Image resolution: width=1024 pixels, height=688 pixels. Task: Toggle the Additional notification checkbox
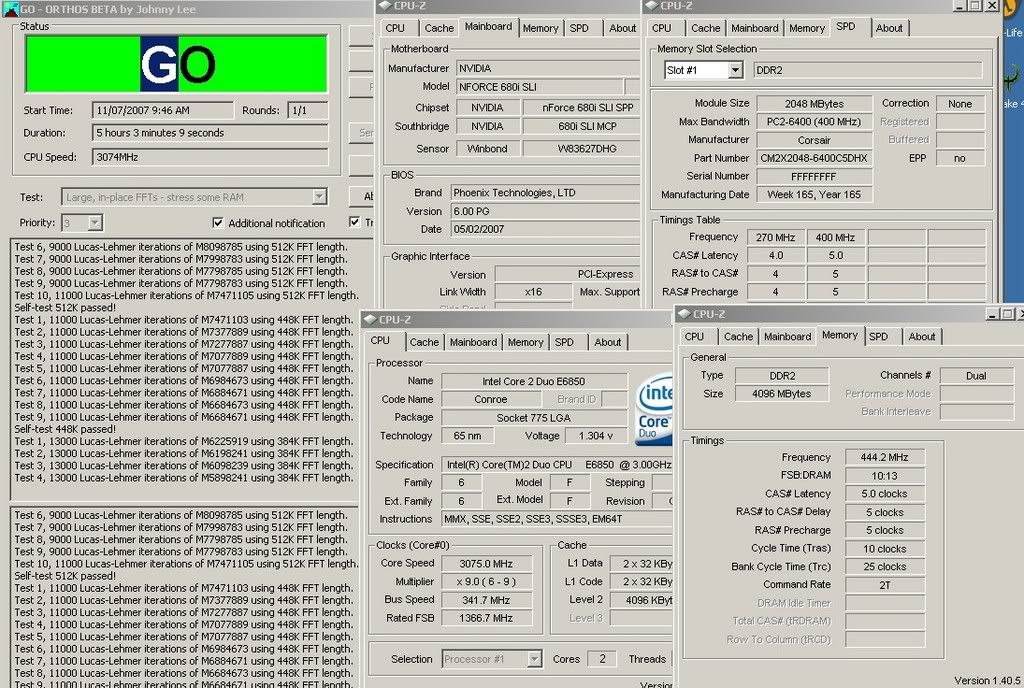[x=218, y=223]
